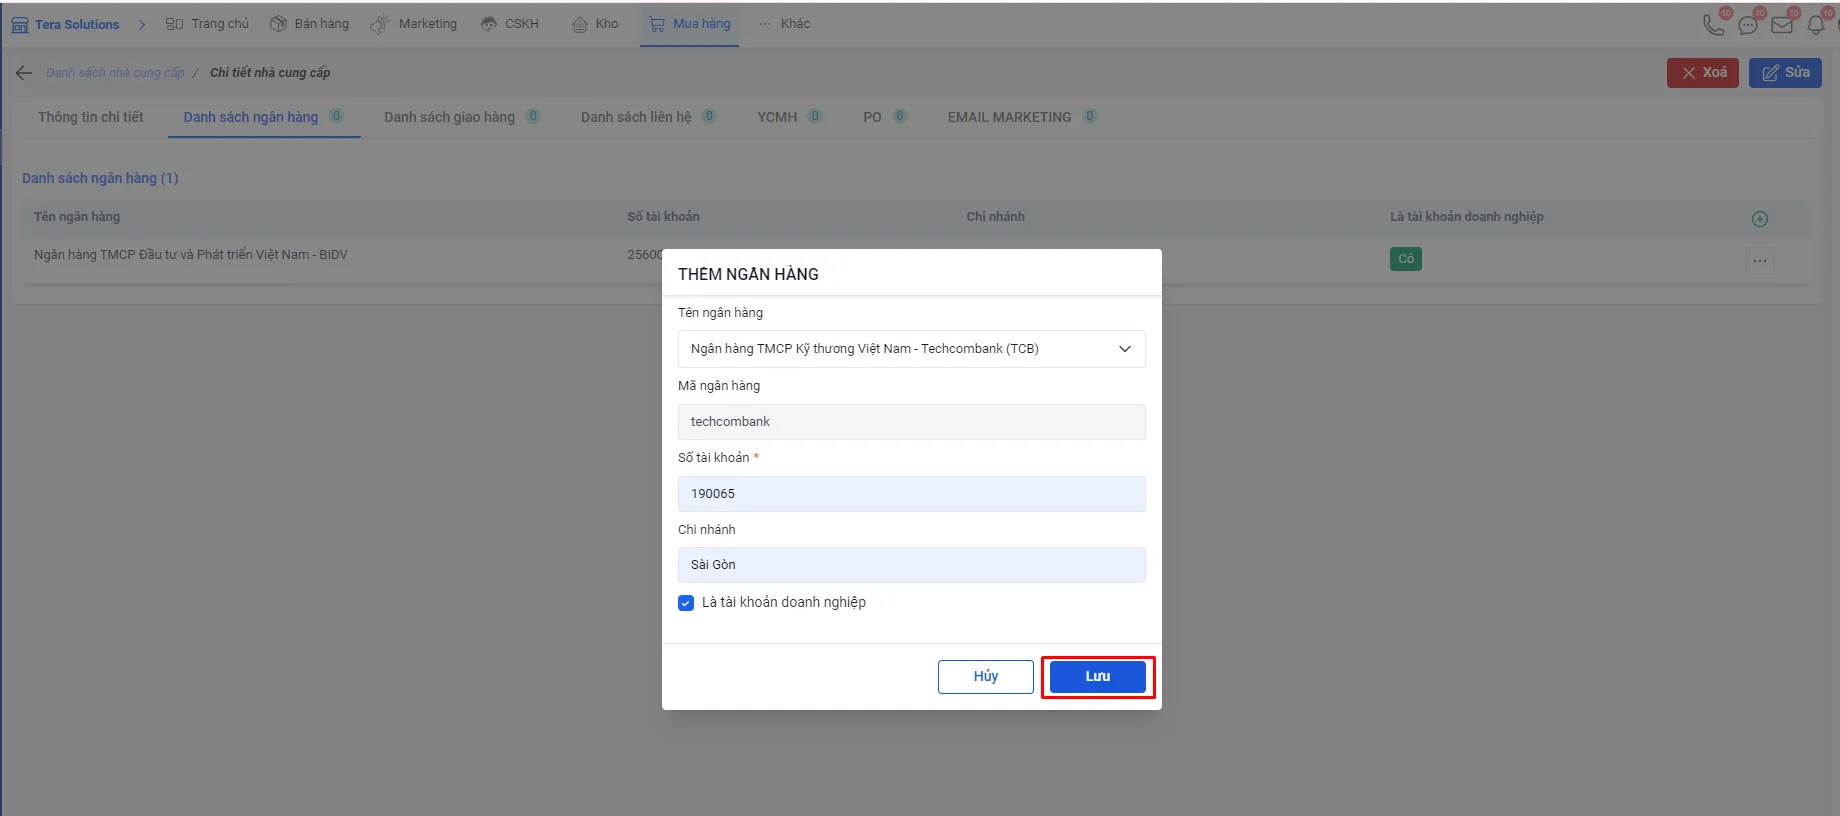1840x816 pixels.
Task: Click the Có badge in BIDV row
Action: coord(1406,259)
